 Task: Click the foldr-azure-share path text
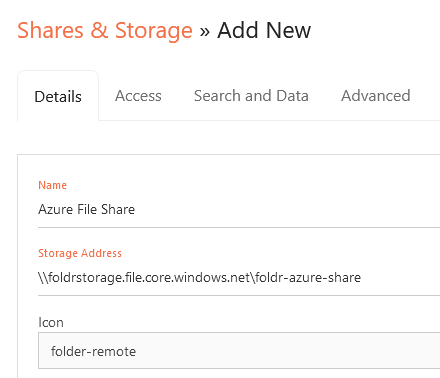tap(308, 278)
